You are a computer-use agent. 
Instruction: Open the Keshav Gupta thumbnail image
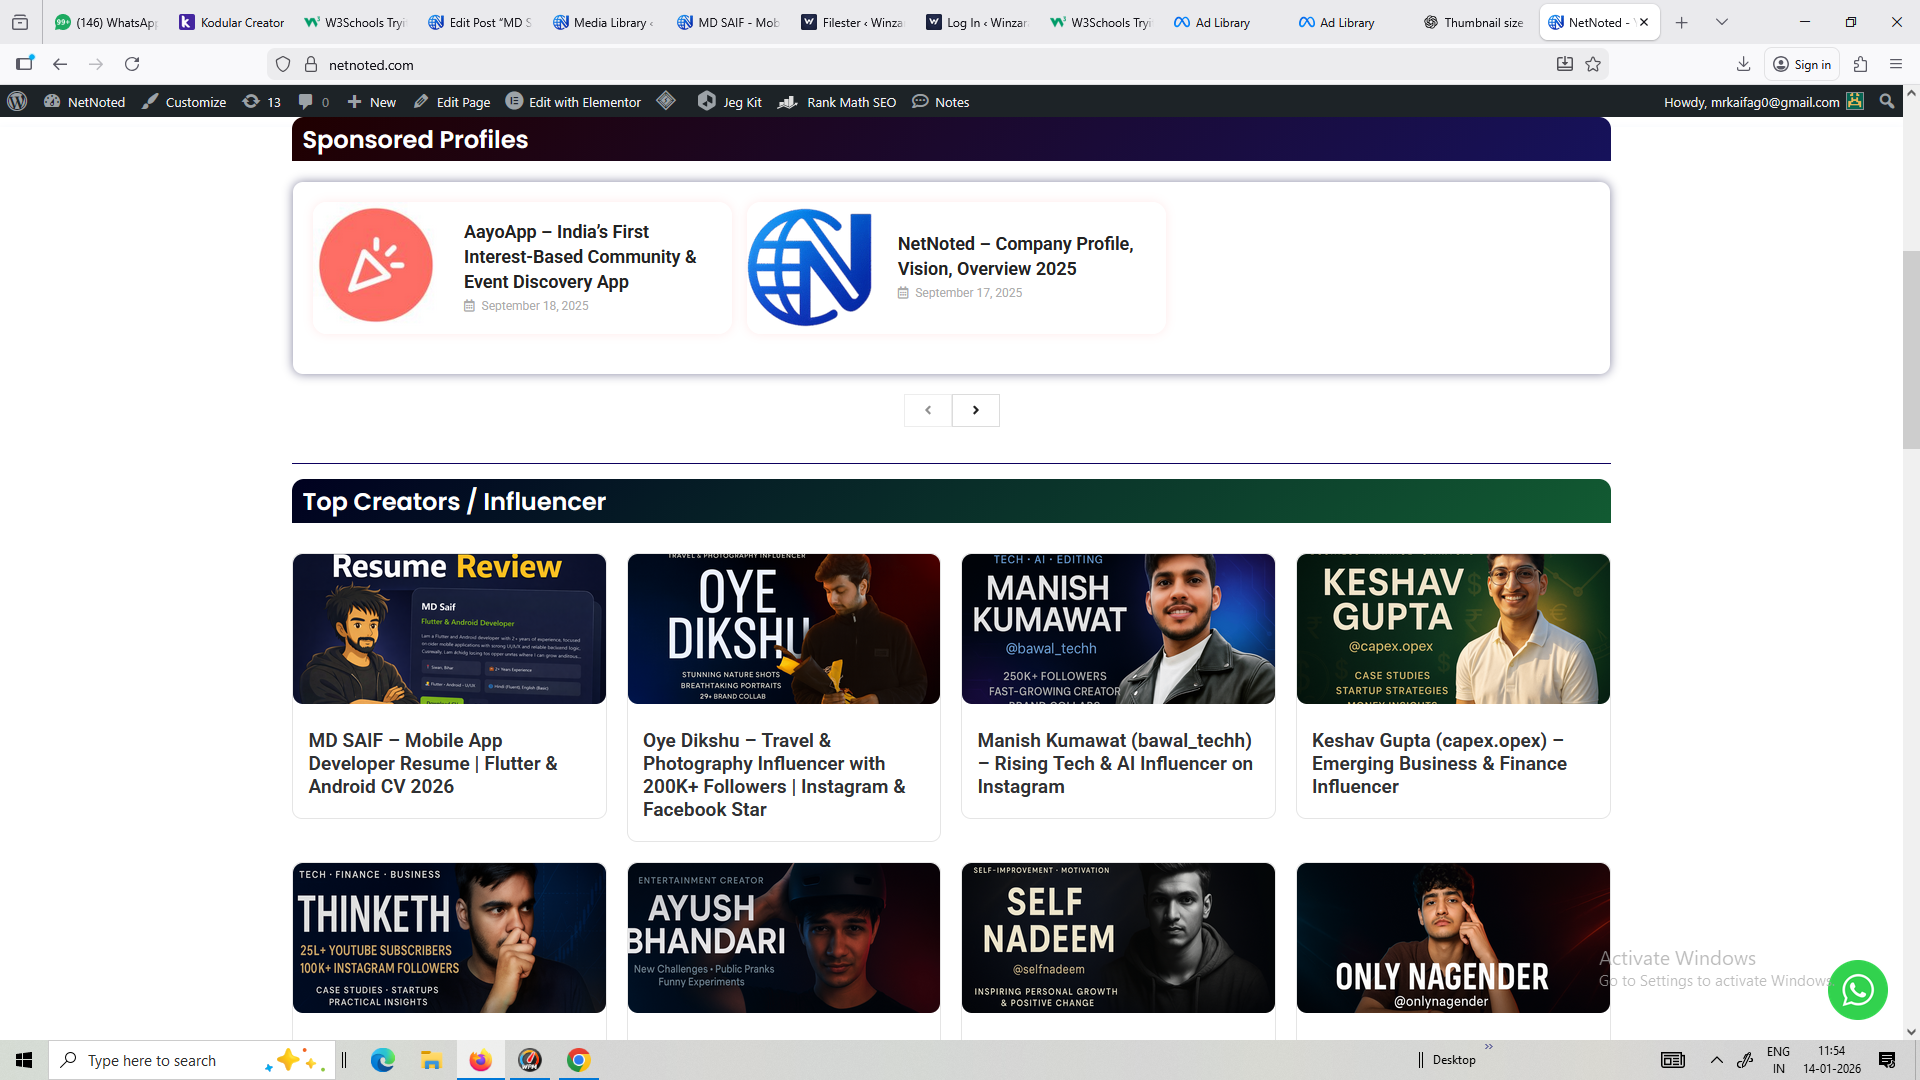tap(1452, 629)
